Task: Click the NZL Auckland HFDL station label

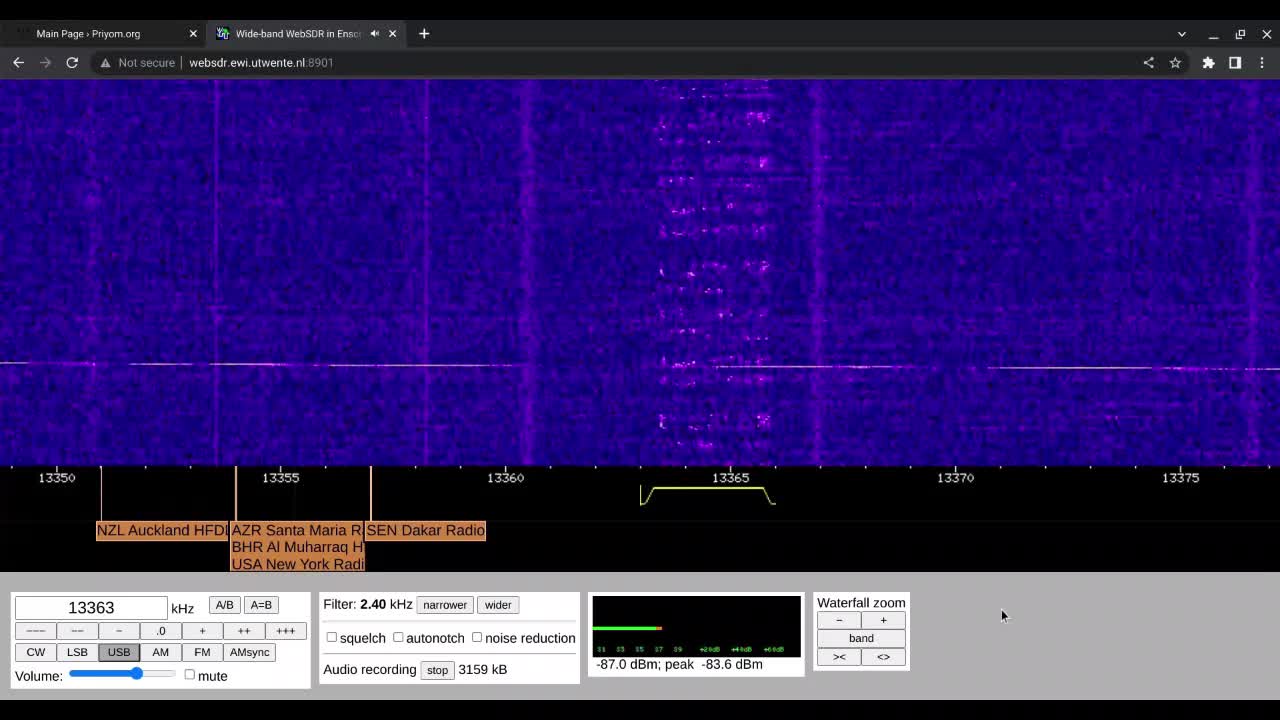Action: point(162,530)
